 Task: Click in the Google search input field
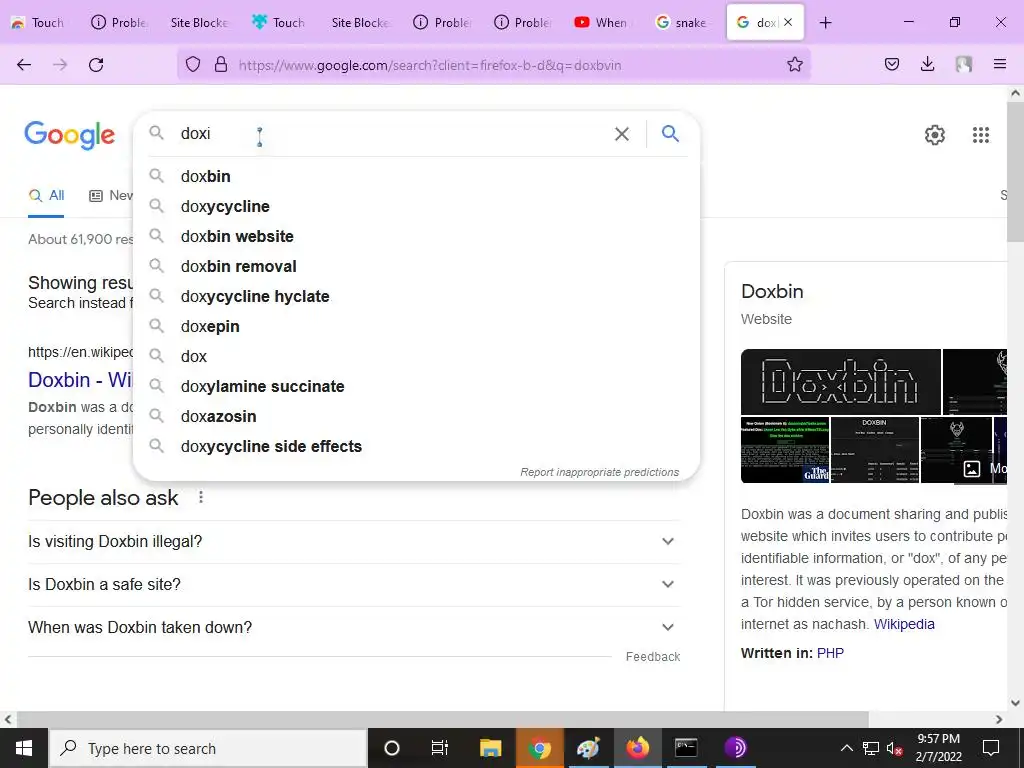[392, 134]
